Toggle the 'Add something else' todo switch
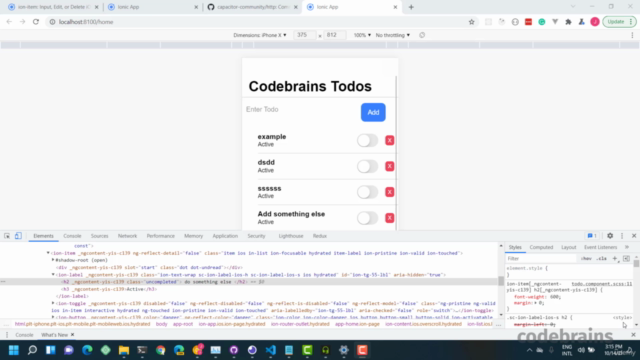This screenshot has width=640, height=360. click(x=367, y=218)
